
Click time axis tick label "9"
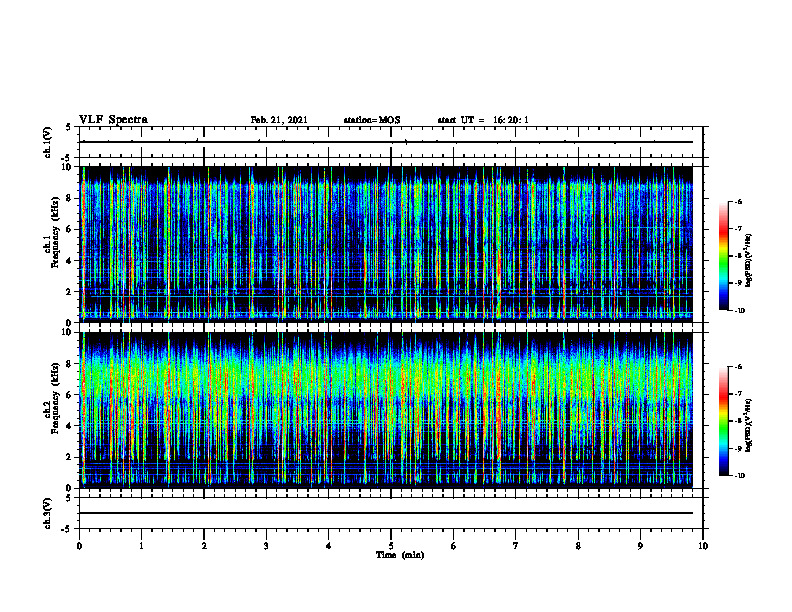tap(640, 546)
